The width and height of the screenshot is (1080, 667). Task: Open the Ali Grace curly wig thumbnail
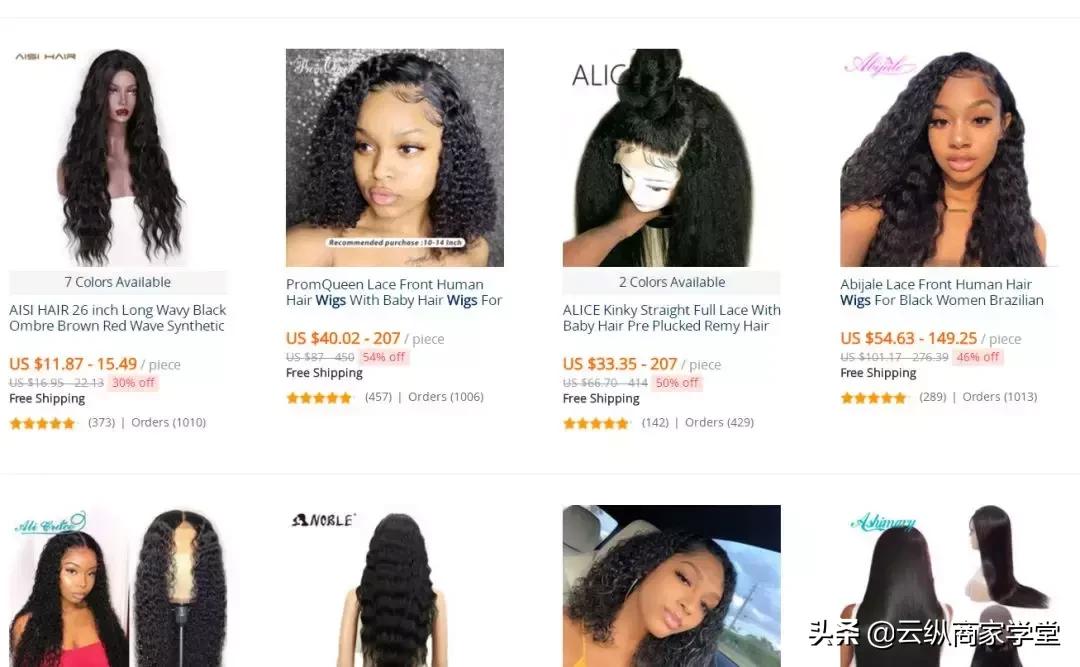[x=118, y=586]
